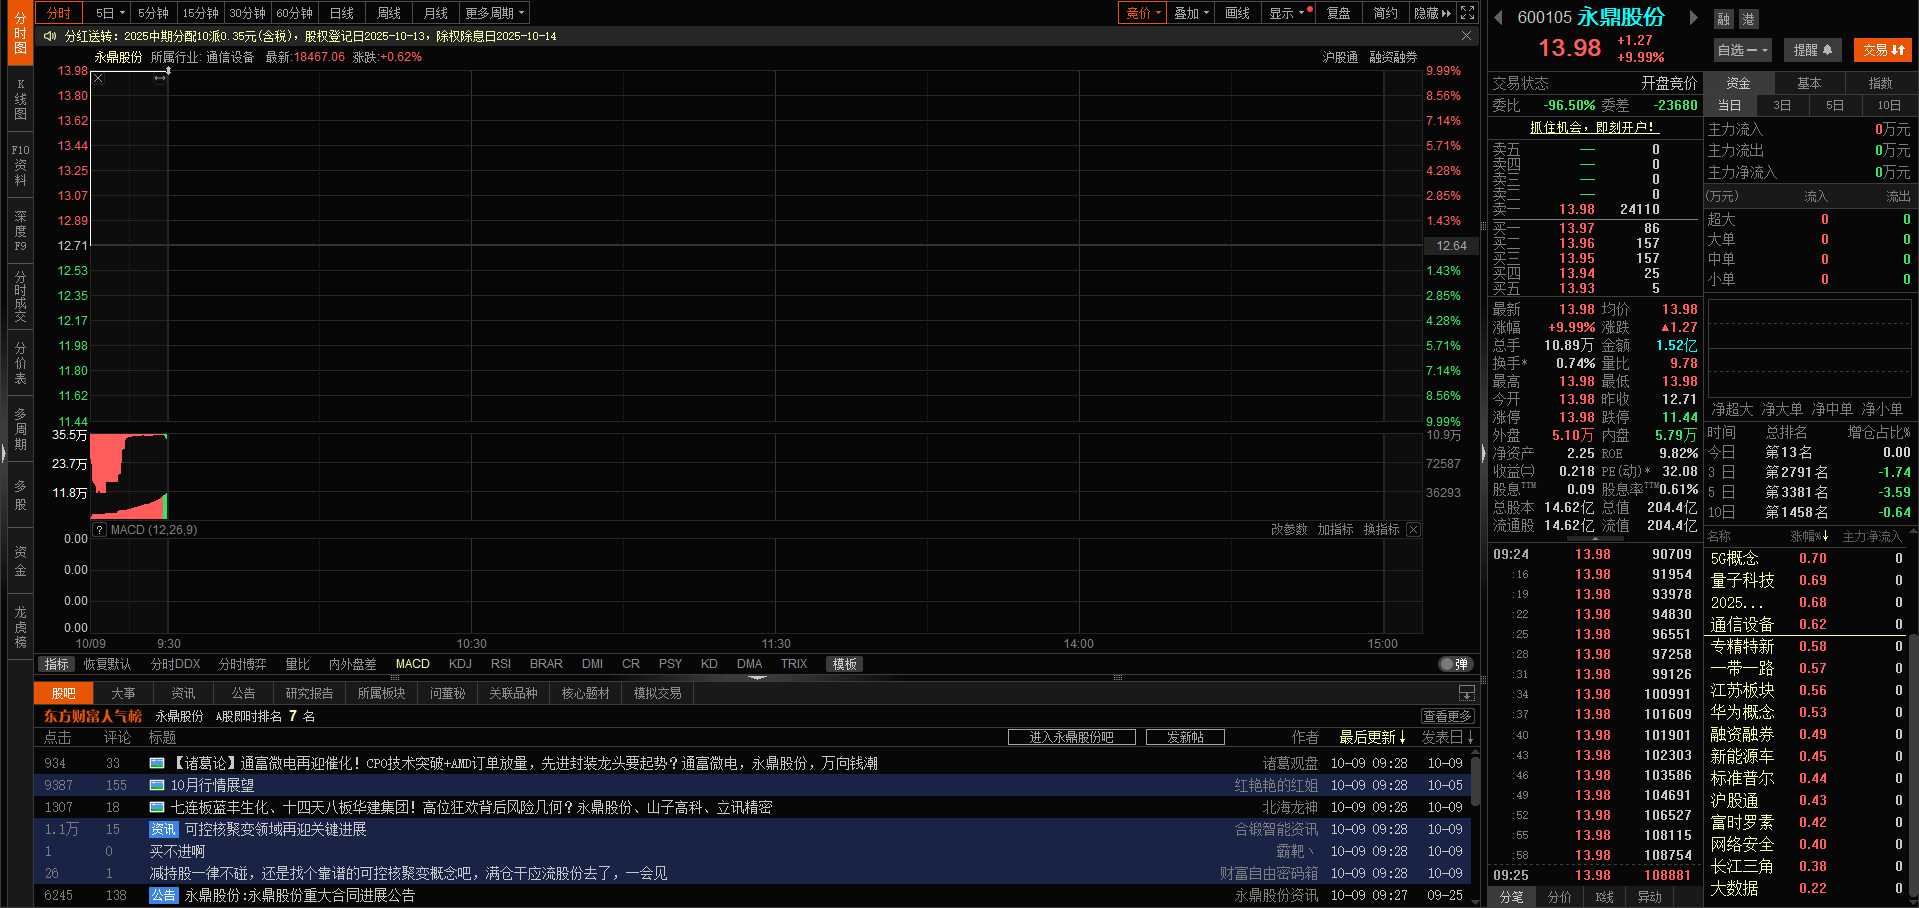The height and width of the screenshot is (908, 1919).
Task: Click the 港 Hong Kong connect badge
Action: tap(1748, 19)
